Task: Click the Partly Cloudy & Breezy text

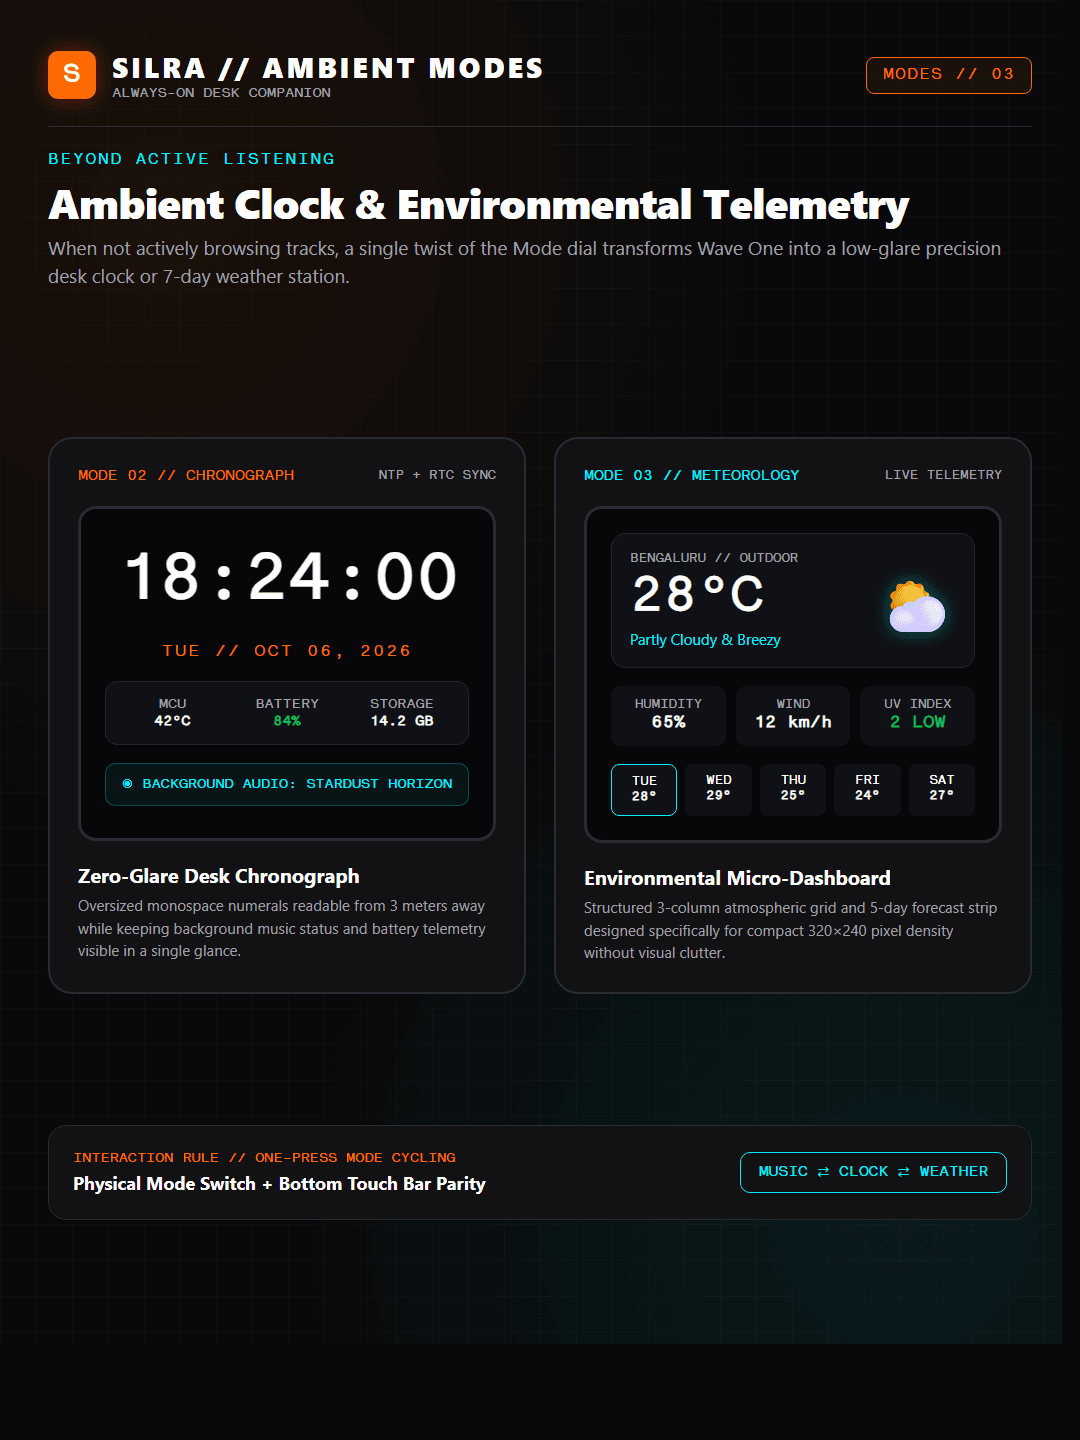Action: [705, 640]
